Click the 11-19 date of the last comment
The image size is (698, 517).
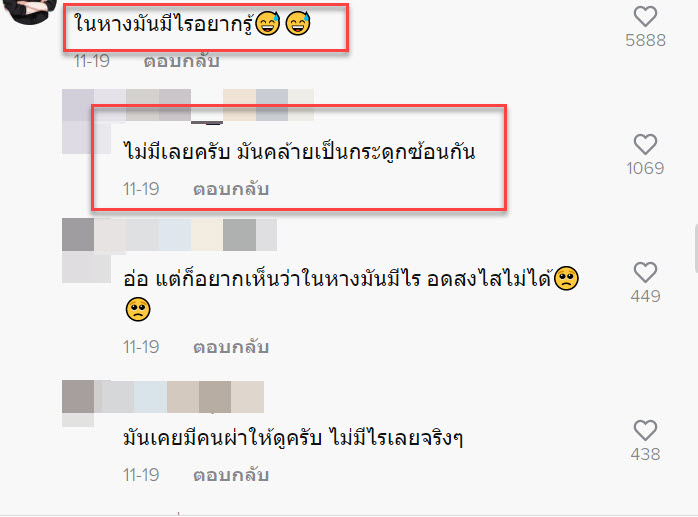click(x=141, y=475)
